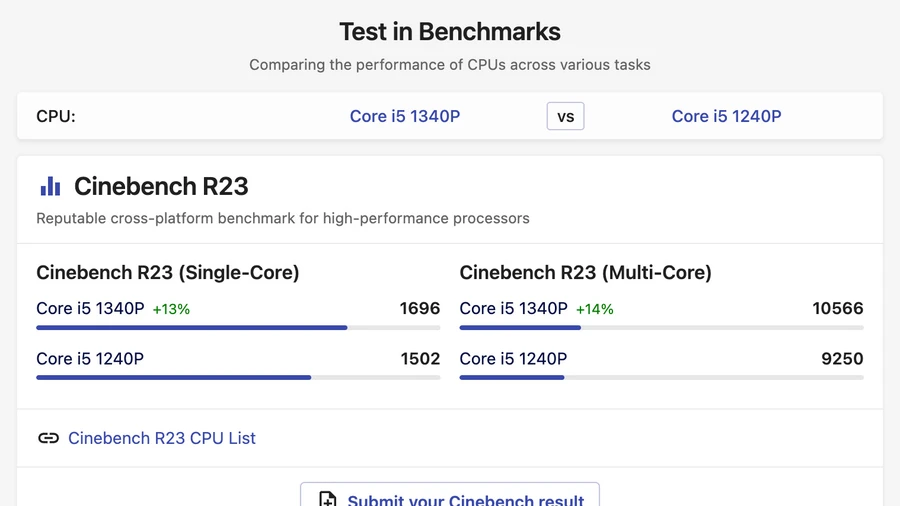
Task: Open the Core i5 1240P link in CPU row
Action: pos(726,116)
